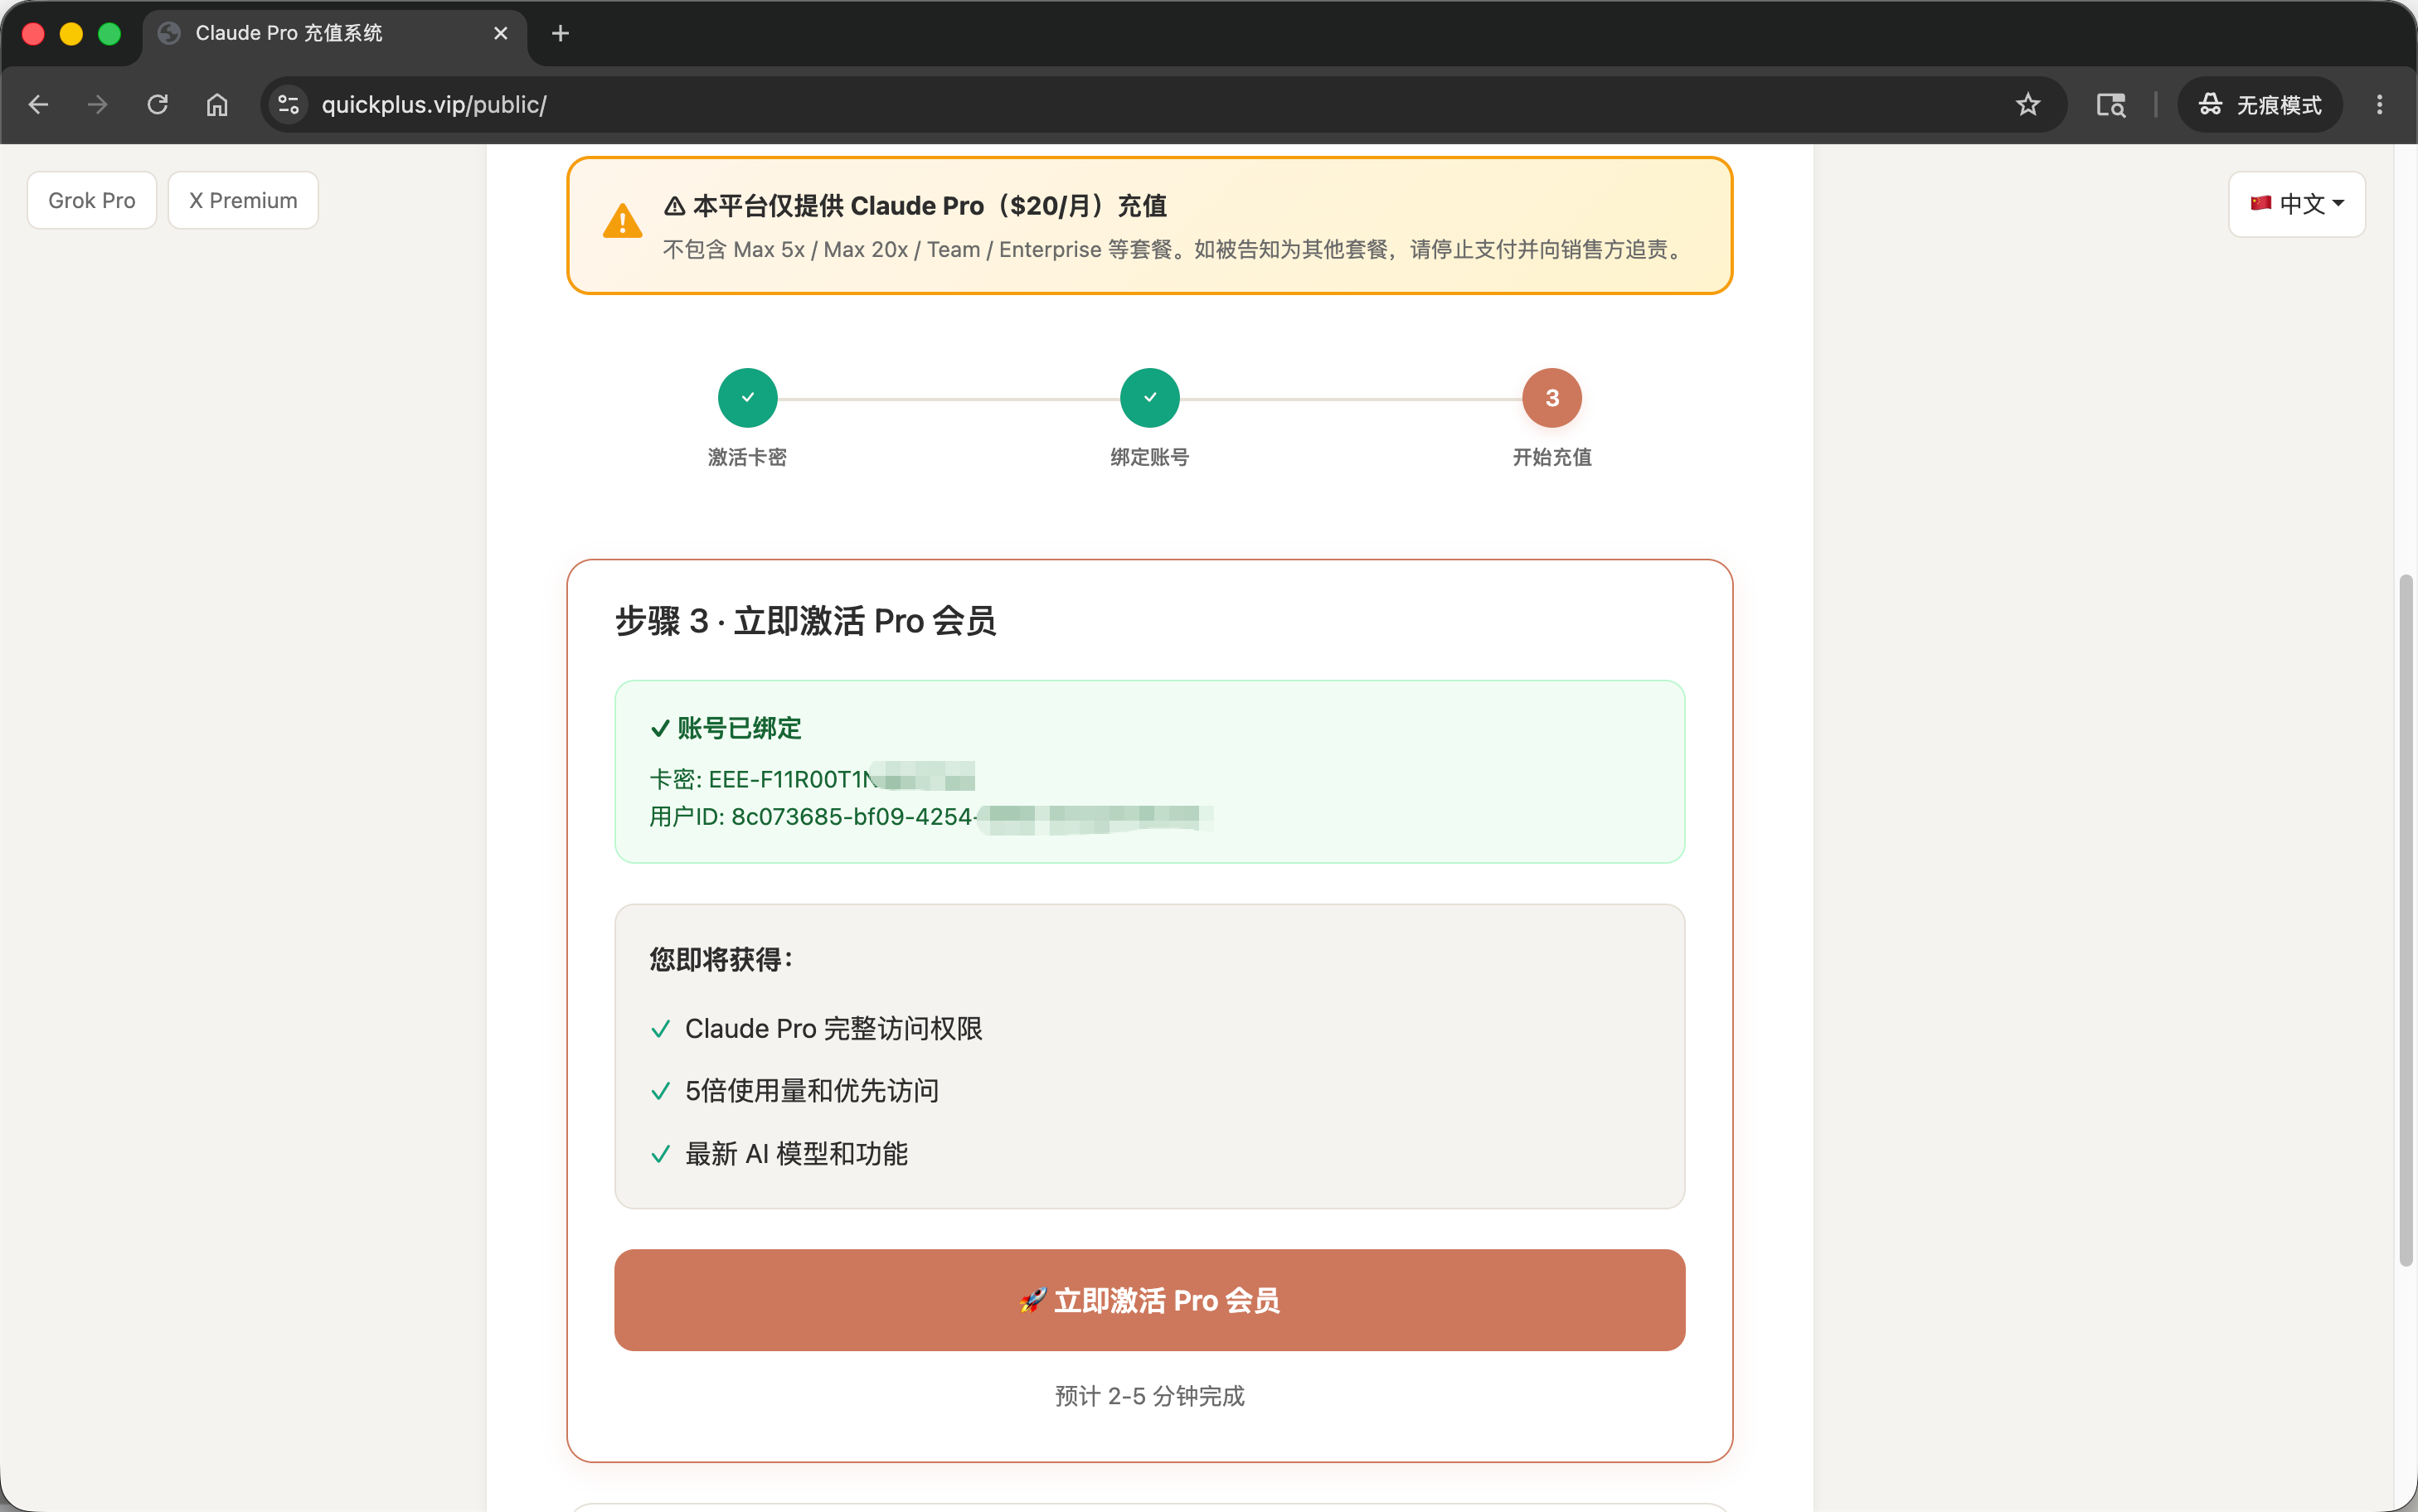Viewport: 2418px width, 1512px height.
Task: Click the 卡密 code line
Action: [x=812, y=778]
